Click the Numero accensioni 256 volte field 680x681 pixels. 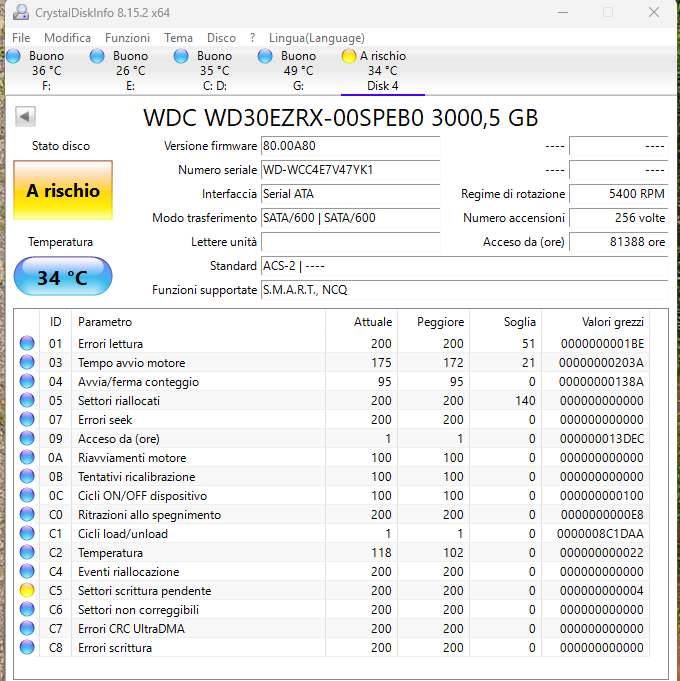(x=618, y=218)
